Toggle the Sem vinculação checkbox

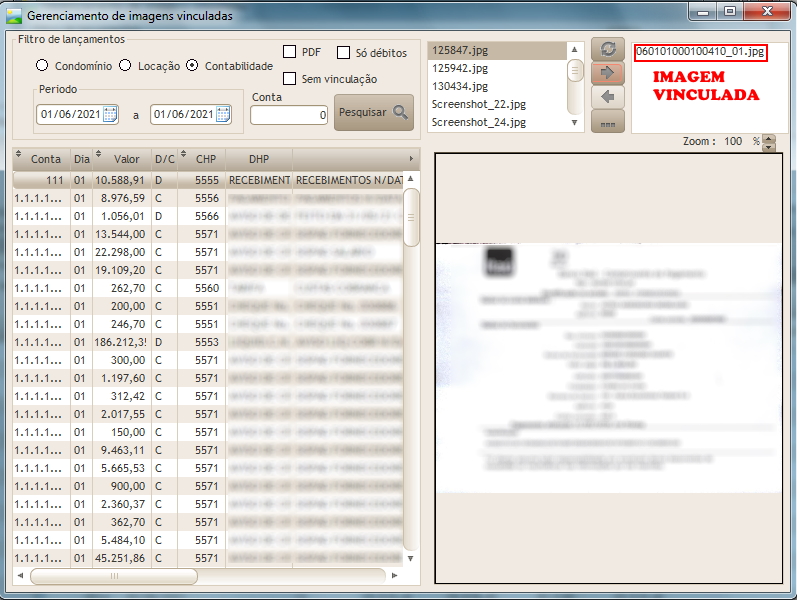(290, 79)
